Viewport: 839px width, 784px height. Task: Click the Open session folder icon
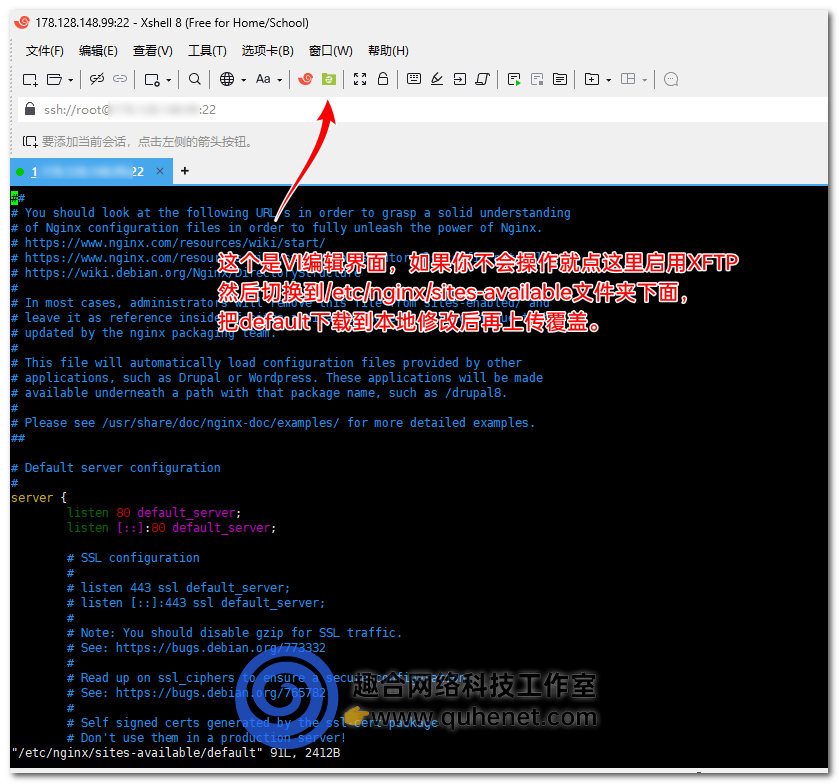coord(54,80)
